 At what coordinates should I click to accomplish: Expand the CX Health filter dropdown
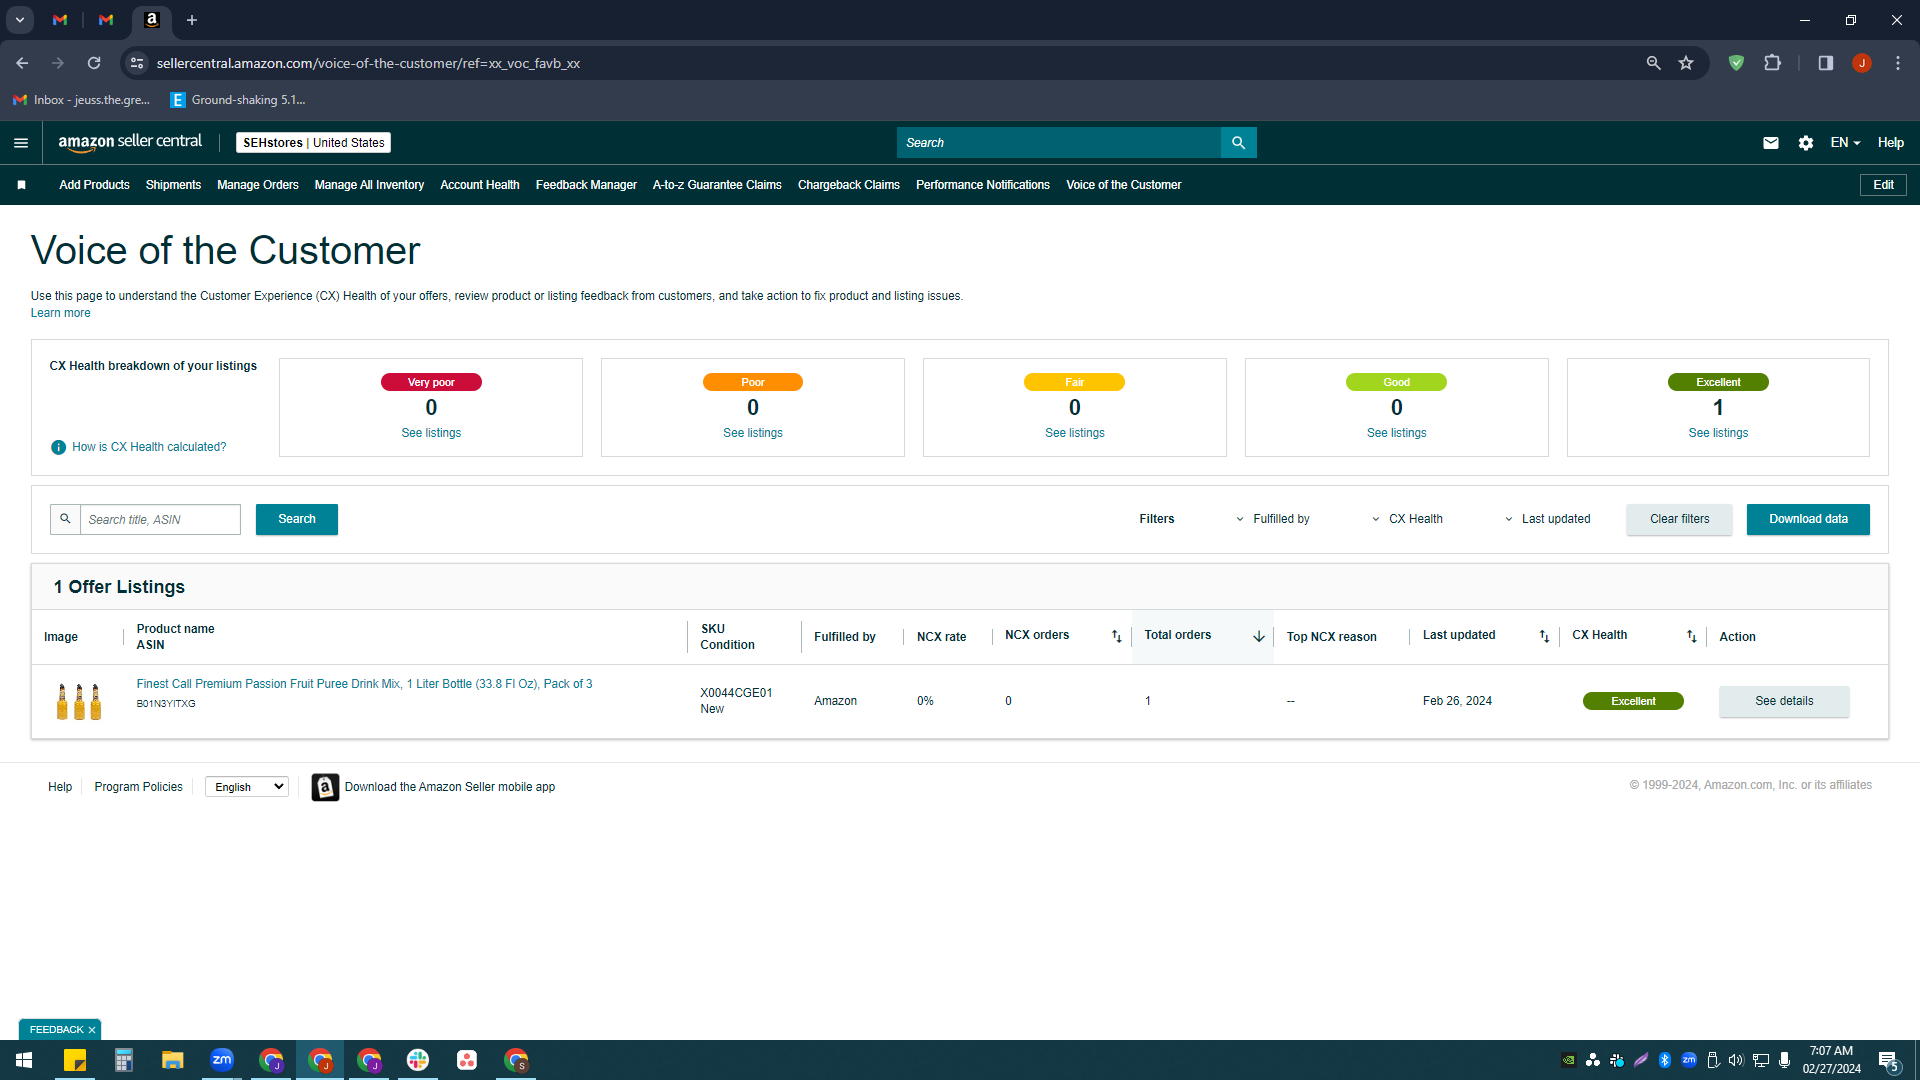[x=1407, y=519]
